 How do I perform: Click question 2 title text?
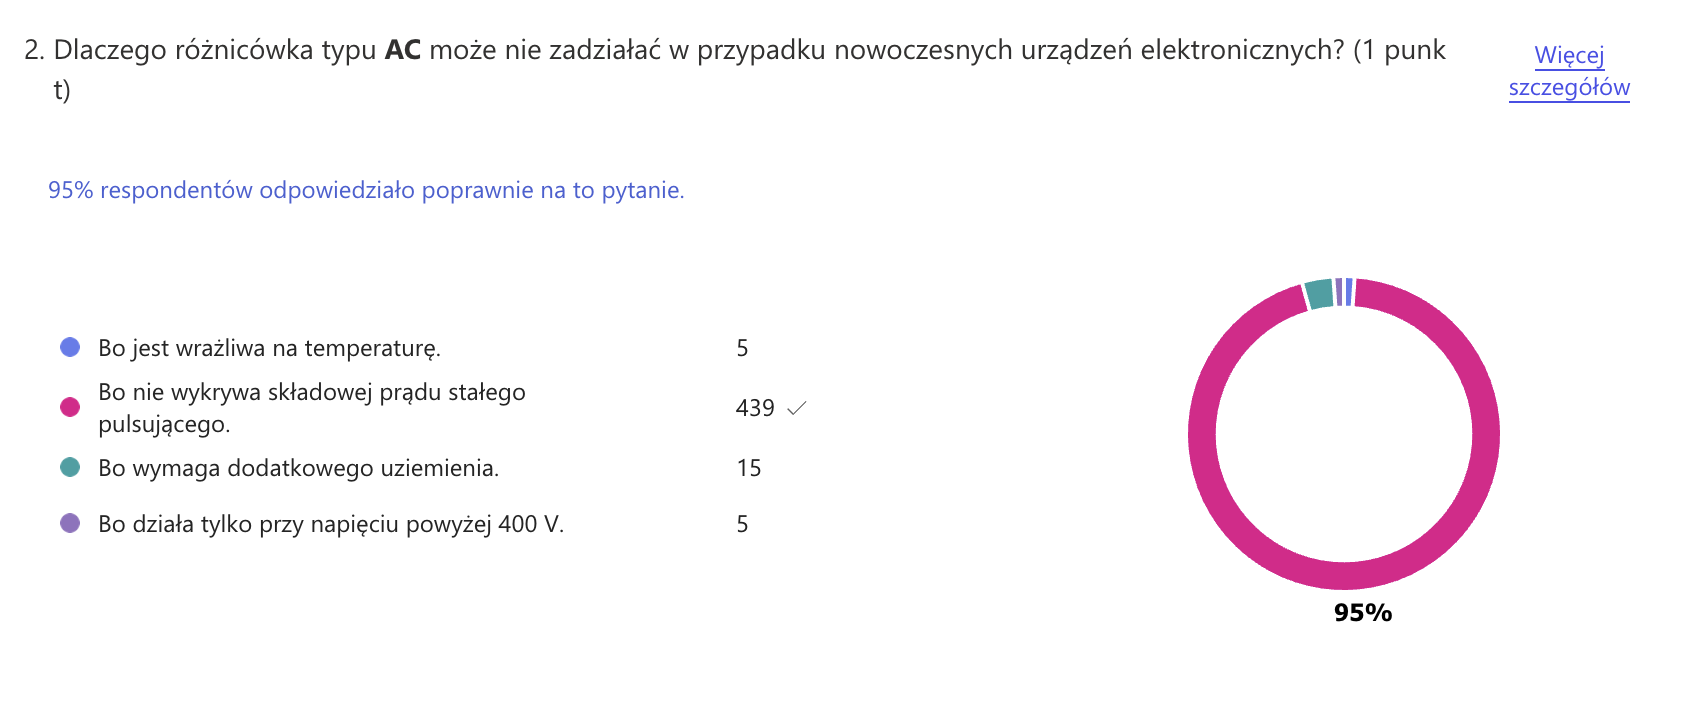(x=600, y=48)
